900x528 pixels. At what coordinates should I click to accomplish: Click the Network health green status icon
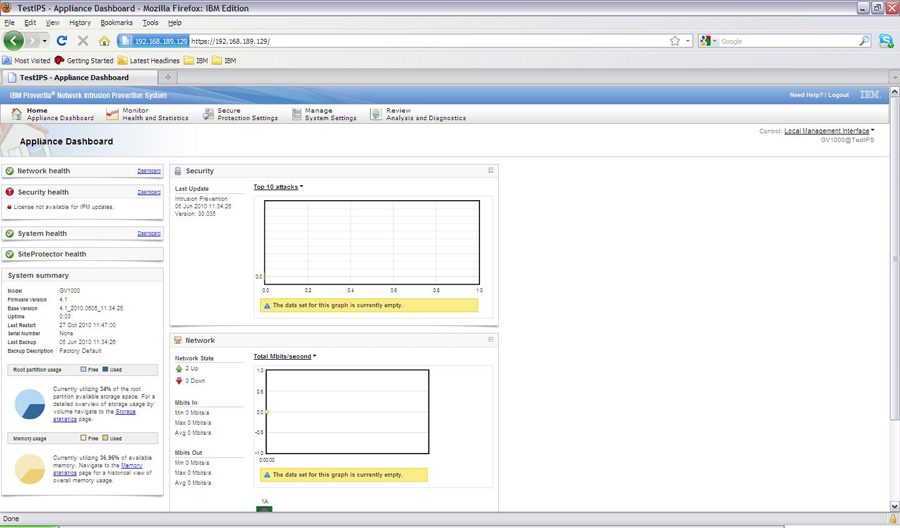10,171
